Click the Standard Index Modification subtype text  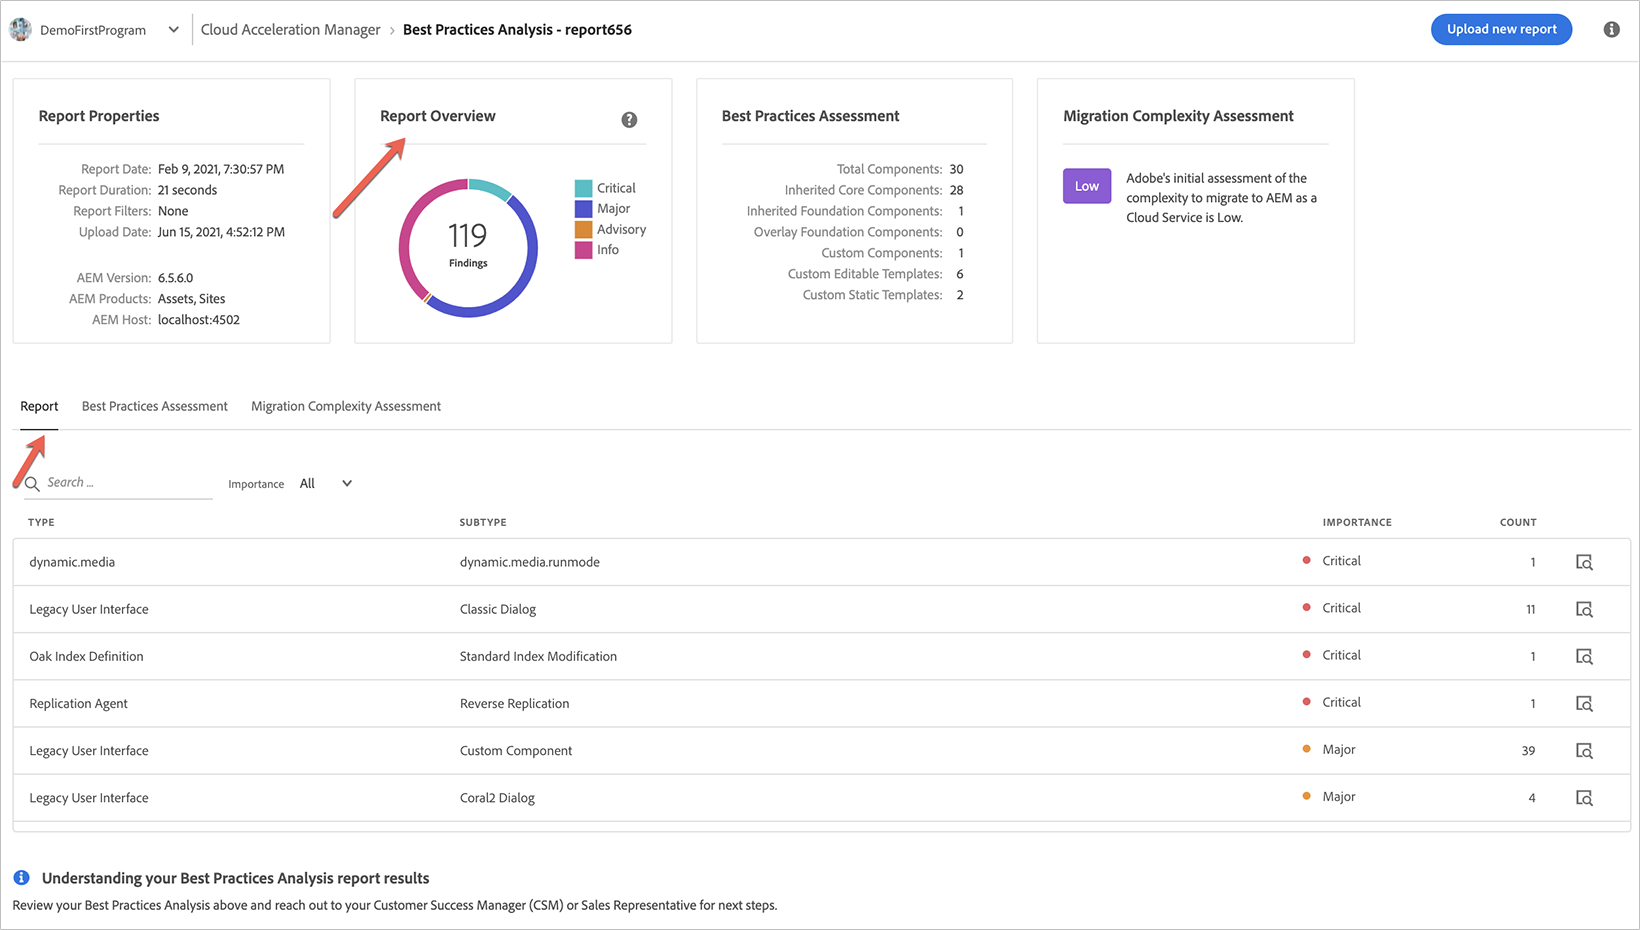tap(538, 656)
